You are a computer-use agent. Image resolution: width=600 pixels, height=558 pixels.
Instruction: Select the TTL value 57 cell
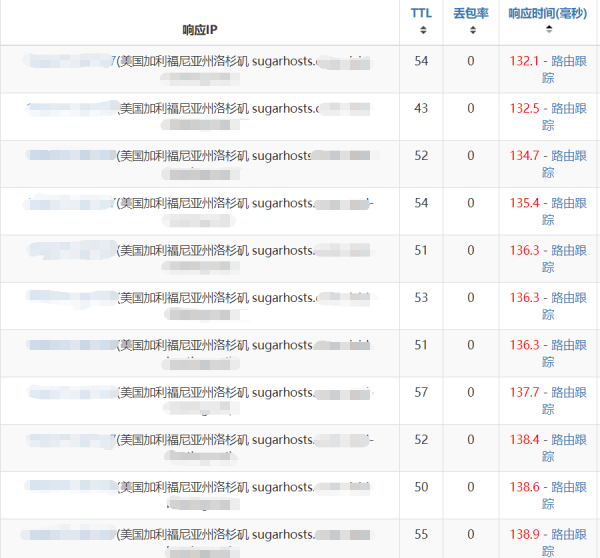[421, 393]
